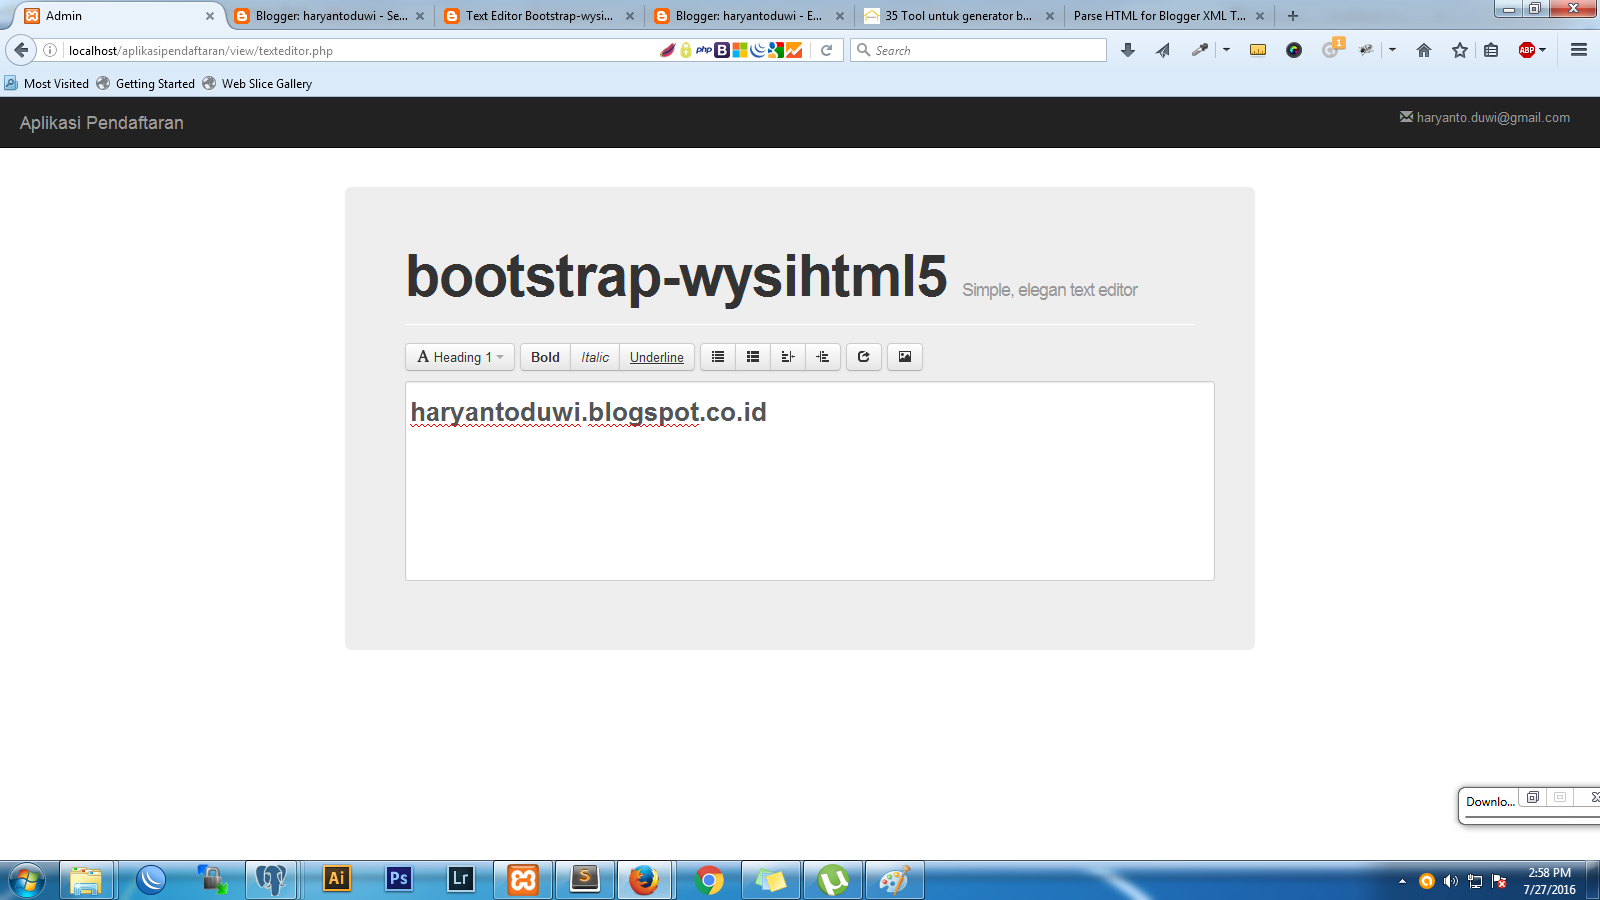This screenshot has width=1600, height=900.
Task: Click the haryanto.duwi@gmail.com link
Action: 1491,117
